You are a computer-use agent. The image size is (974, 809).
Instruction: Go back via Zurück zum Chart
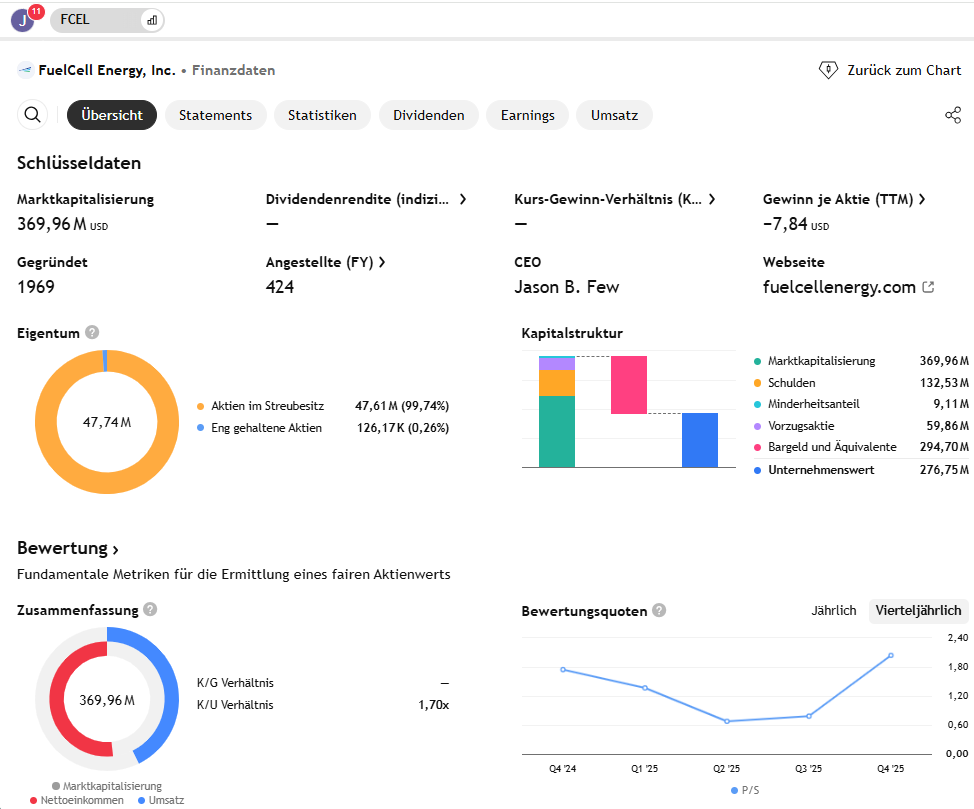tap(890, 70)
